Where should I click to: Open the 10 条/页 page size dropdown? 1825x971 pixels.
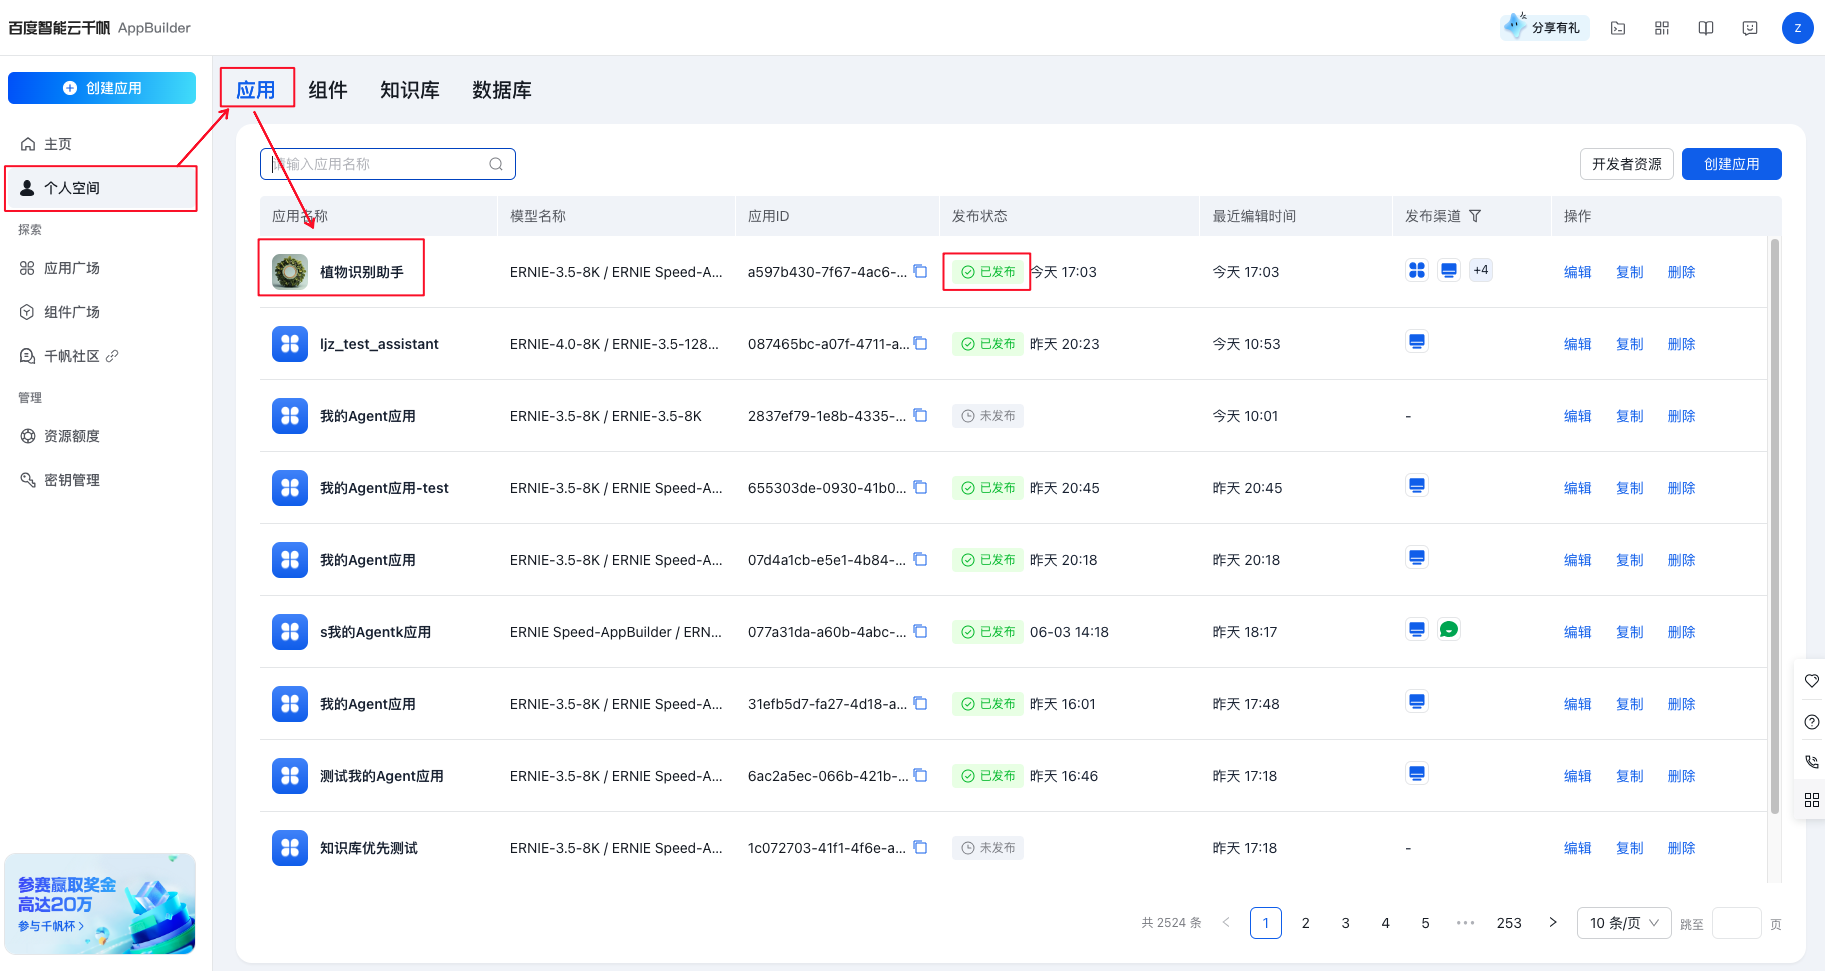tap(1624, 923)
